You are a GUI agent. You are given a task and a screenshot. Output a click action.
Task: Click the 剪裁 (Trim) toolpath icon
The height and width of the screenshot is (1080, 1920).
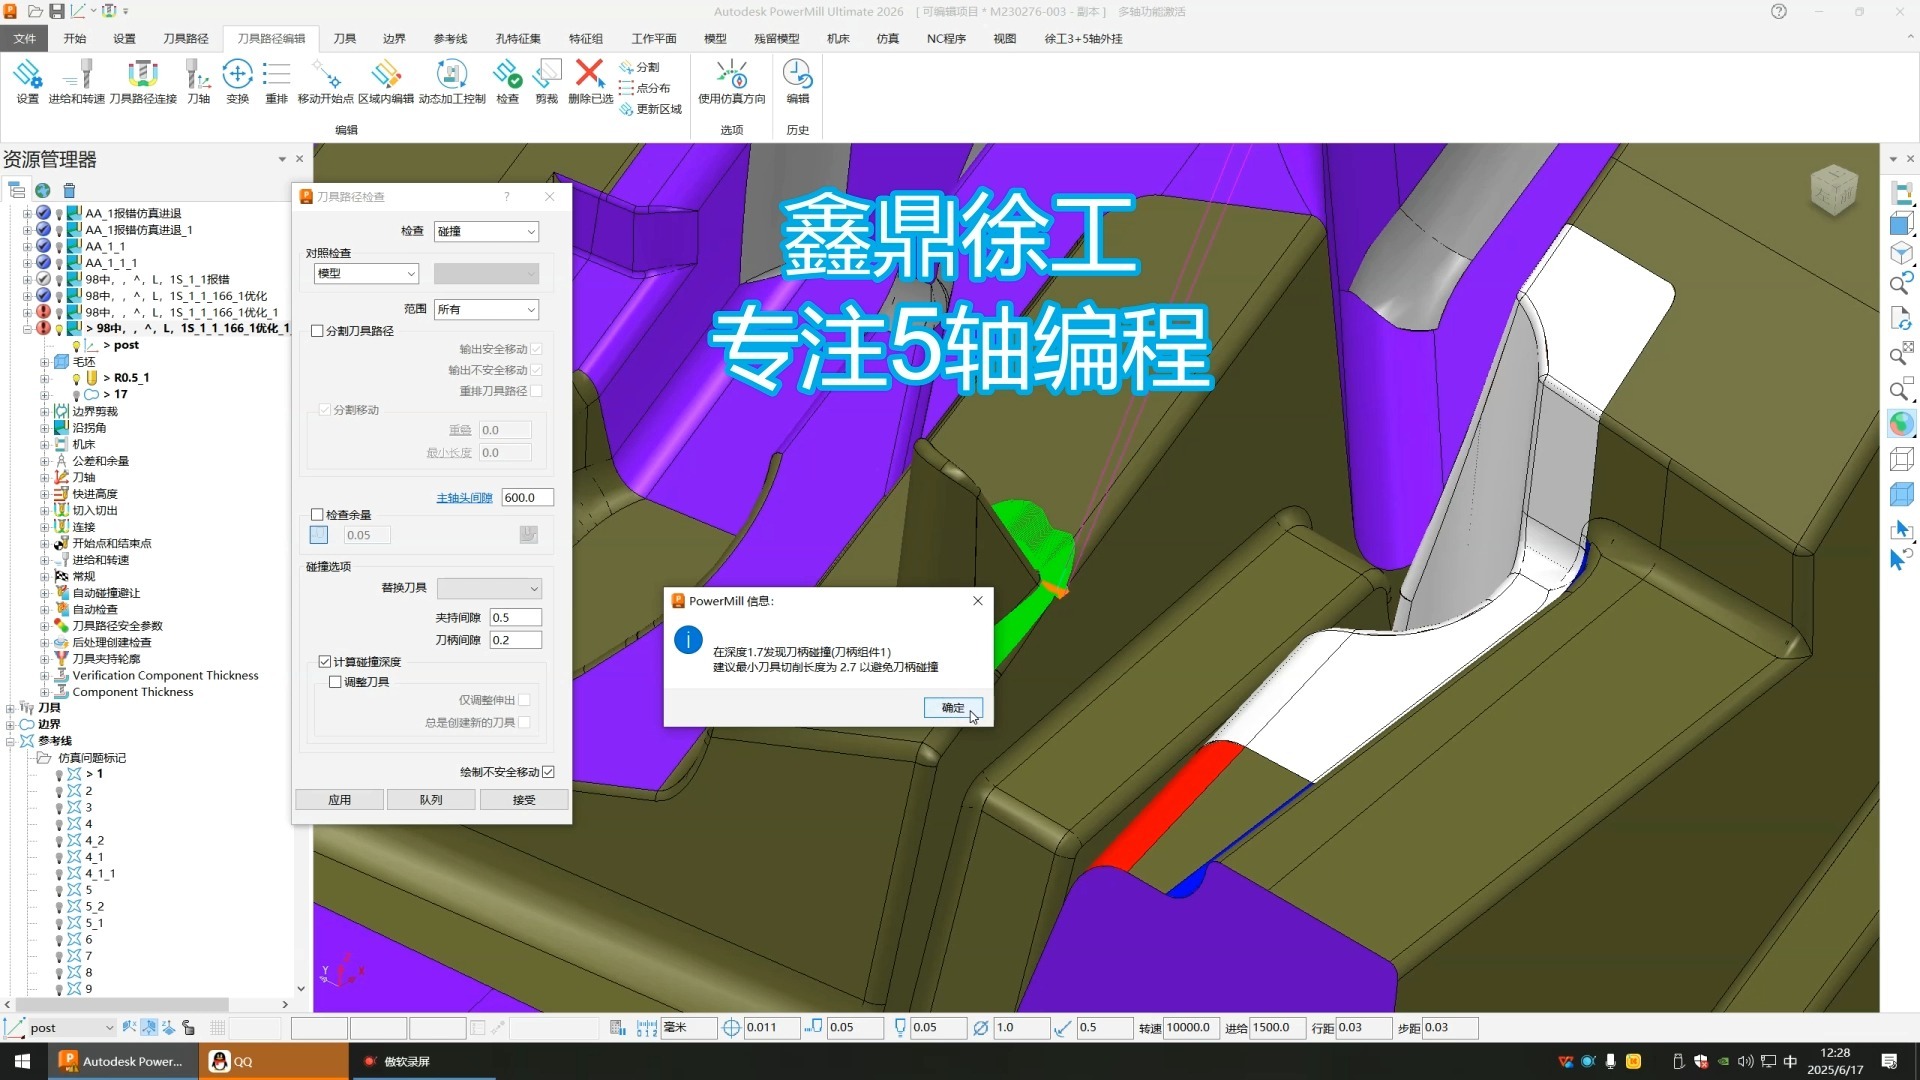pos(546,80)
